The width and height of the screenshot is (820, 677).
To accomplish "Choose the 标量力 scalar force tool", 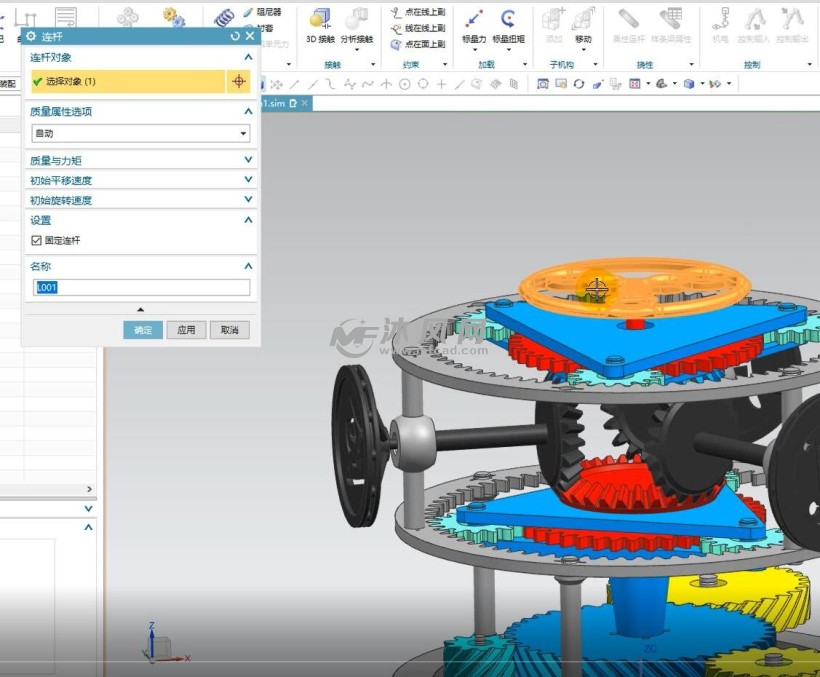I will (474, 25).
